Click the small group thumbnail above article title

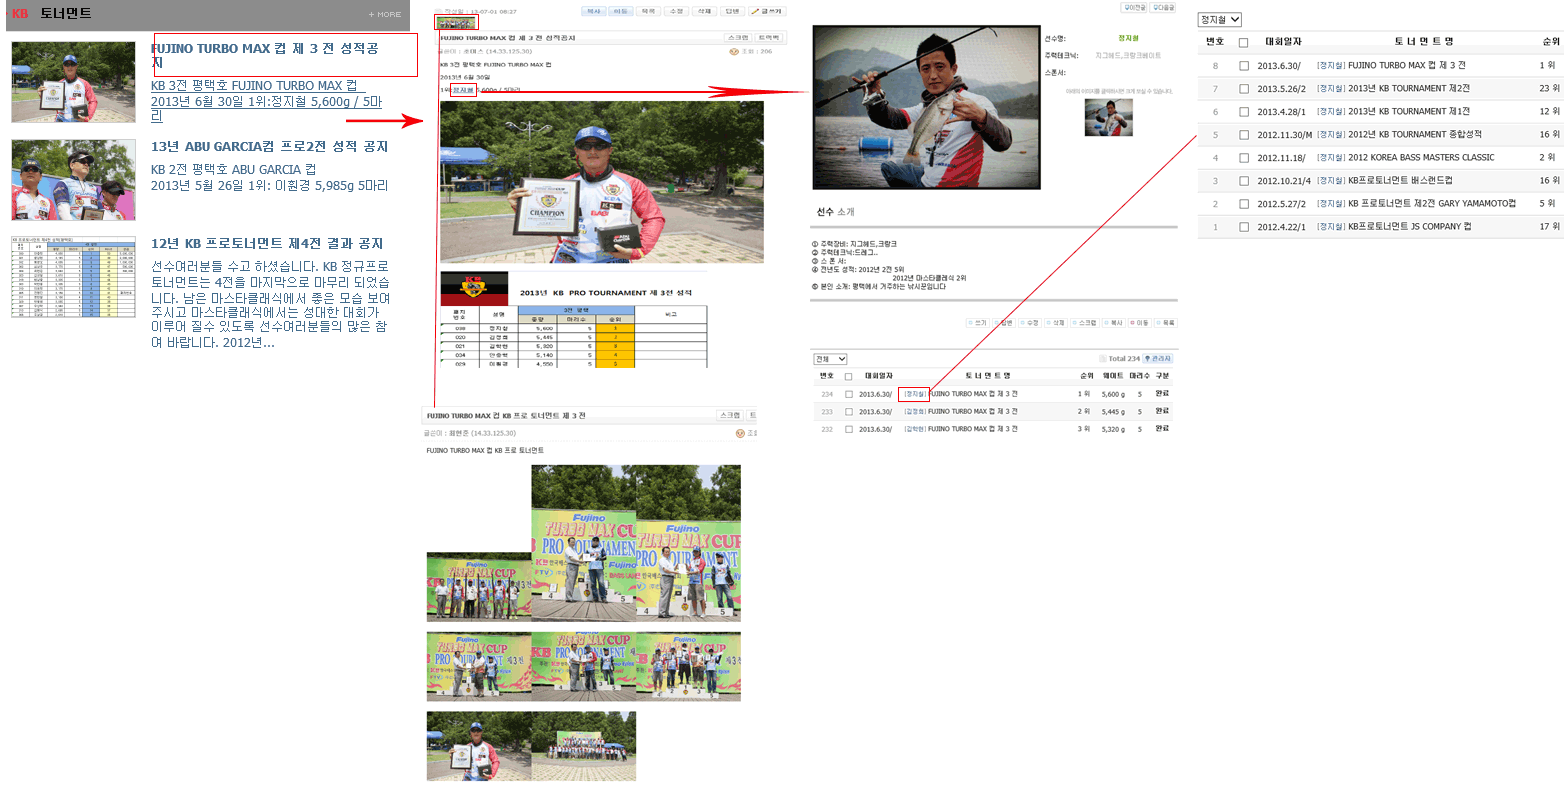(x=457, y=22)
